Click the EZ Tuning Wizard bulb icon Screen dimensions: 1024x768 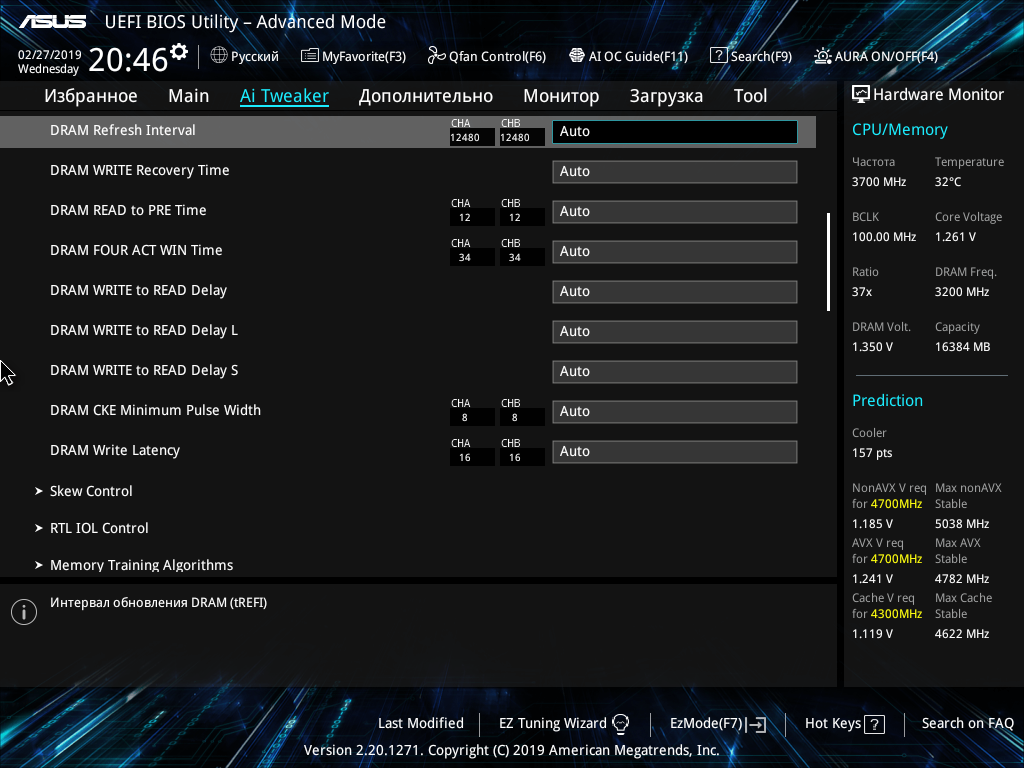click(620, 724)
